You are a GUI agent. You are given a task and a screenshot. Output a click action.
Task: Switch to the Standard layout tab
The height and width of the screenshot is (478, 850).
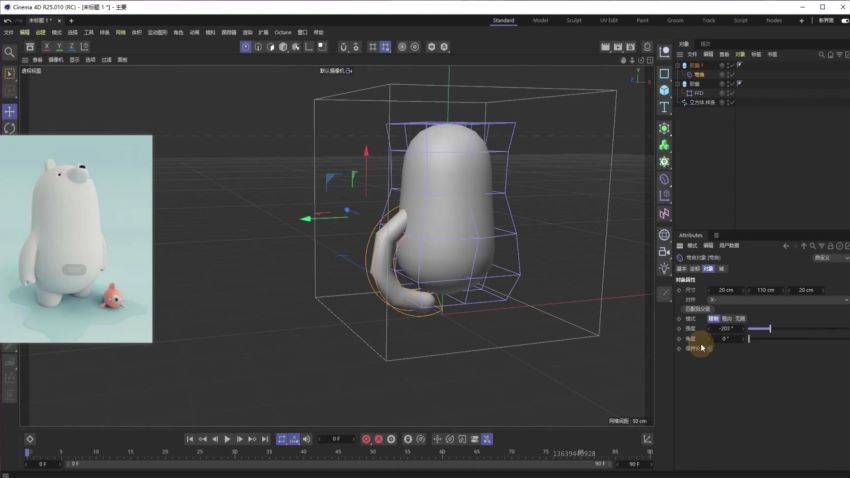point(503,21)
